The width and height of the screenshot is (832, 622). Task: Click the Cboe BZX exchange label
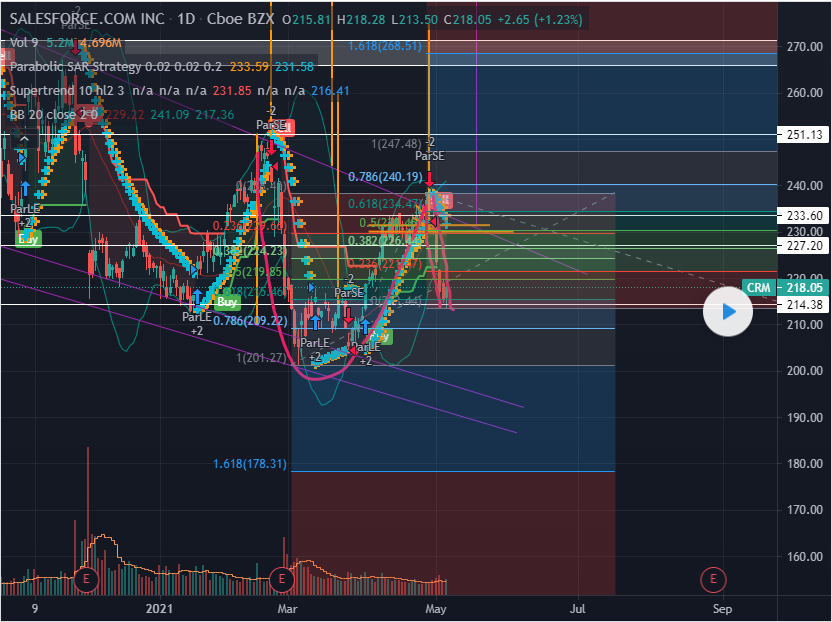(240, 19)
